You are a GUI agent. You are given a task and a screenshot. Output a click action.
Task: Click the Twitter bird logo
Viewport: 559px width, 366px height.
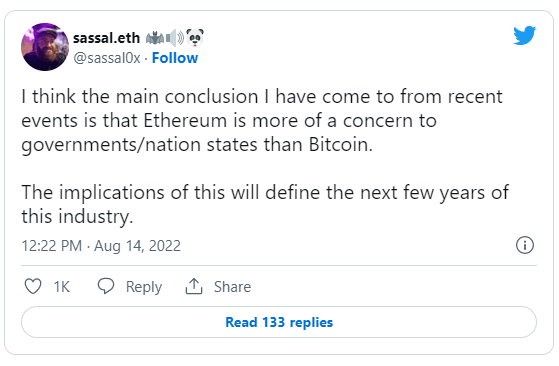point(524,35)
